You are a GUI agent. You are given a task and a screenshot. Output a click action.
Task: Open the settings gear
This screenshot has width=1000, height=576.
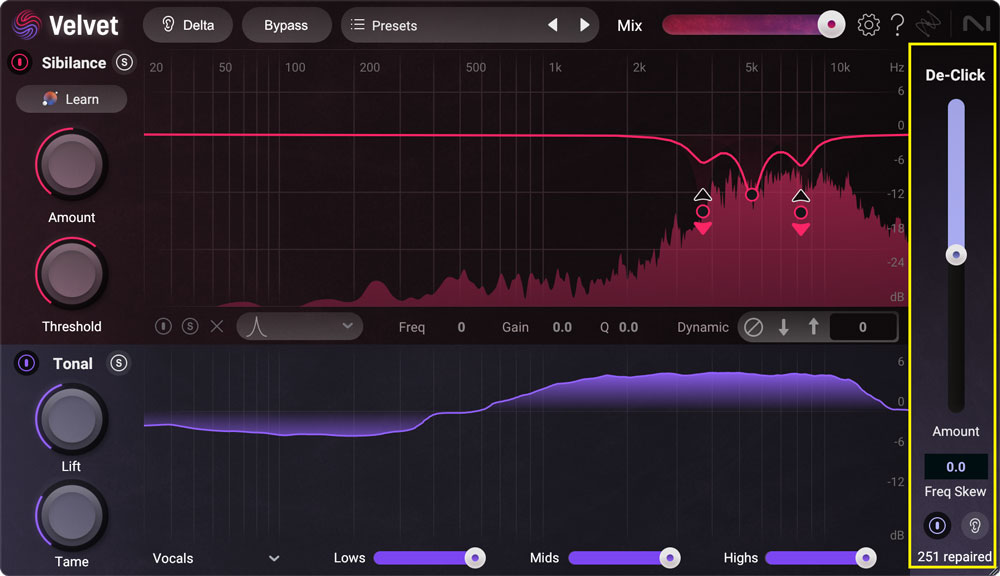[x=868, y=25]
